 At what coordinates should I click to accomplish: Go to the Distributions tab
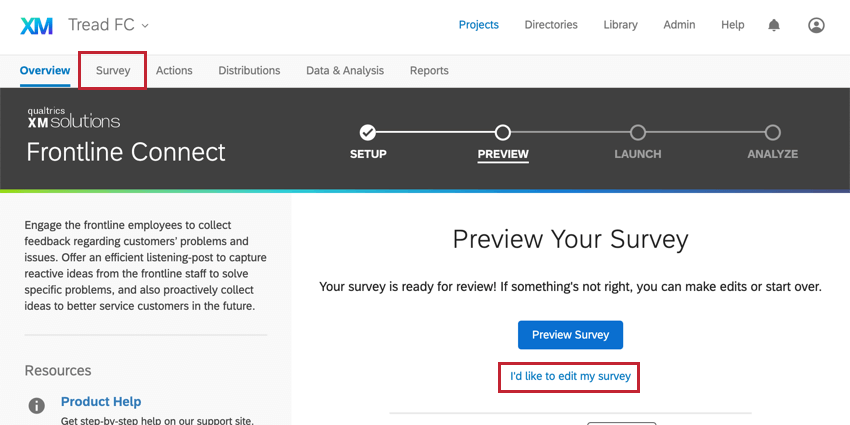pyautogui.click(x=249, y=70)
